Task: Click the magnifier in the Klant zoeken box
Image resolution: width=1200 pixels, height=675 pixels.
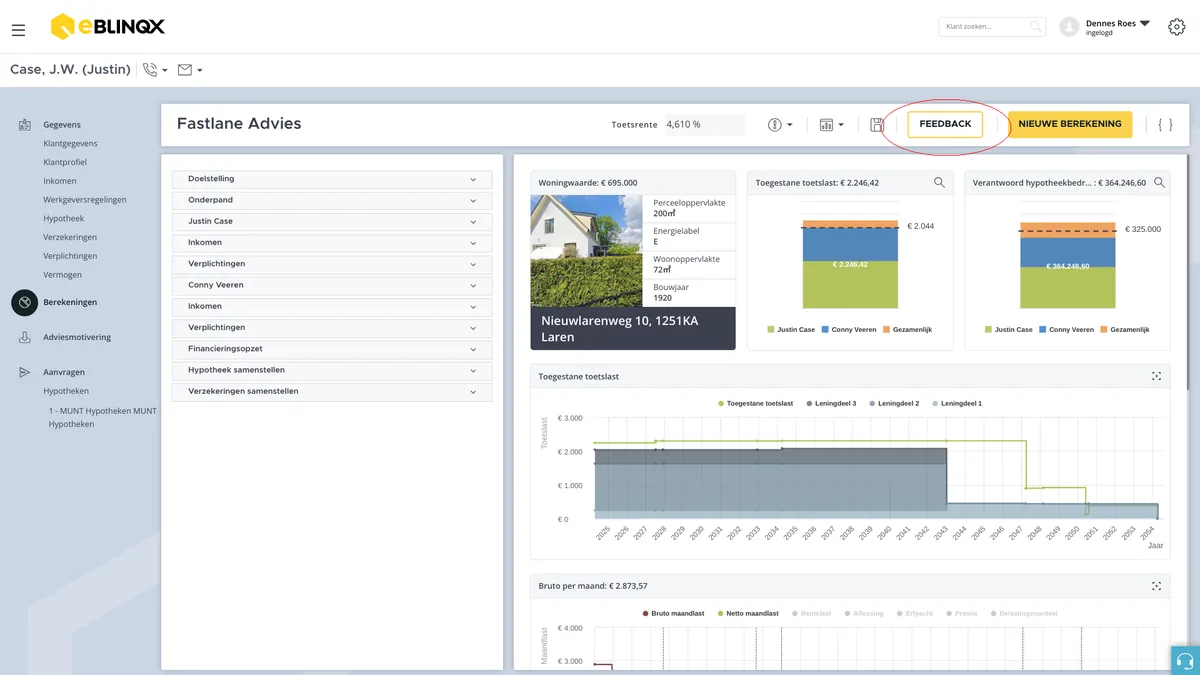Action: 1036,27
